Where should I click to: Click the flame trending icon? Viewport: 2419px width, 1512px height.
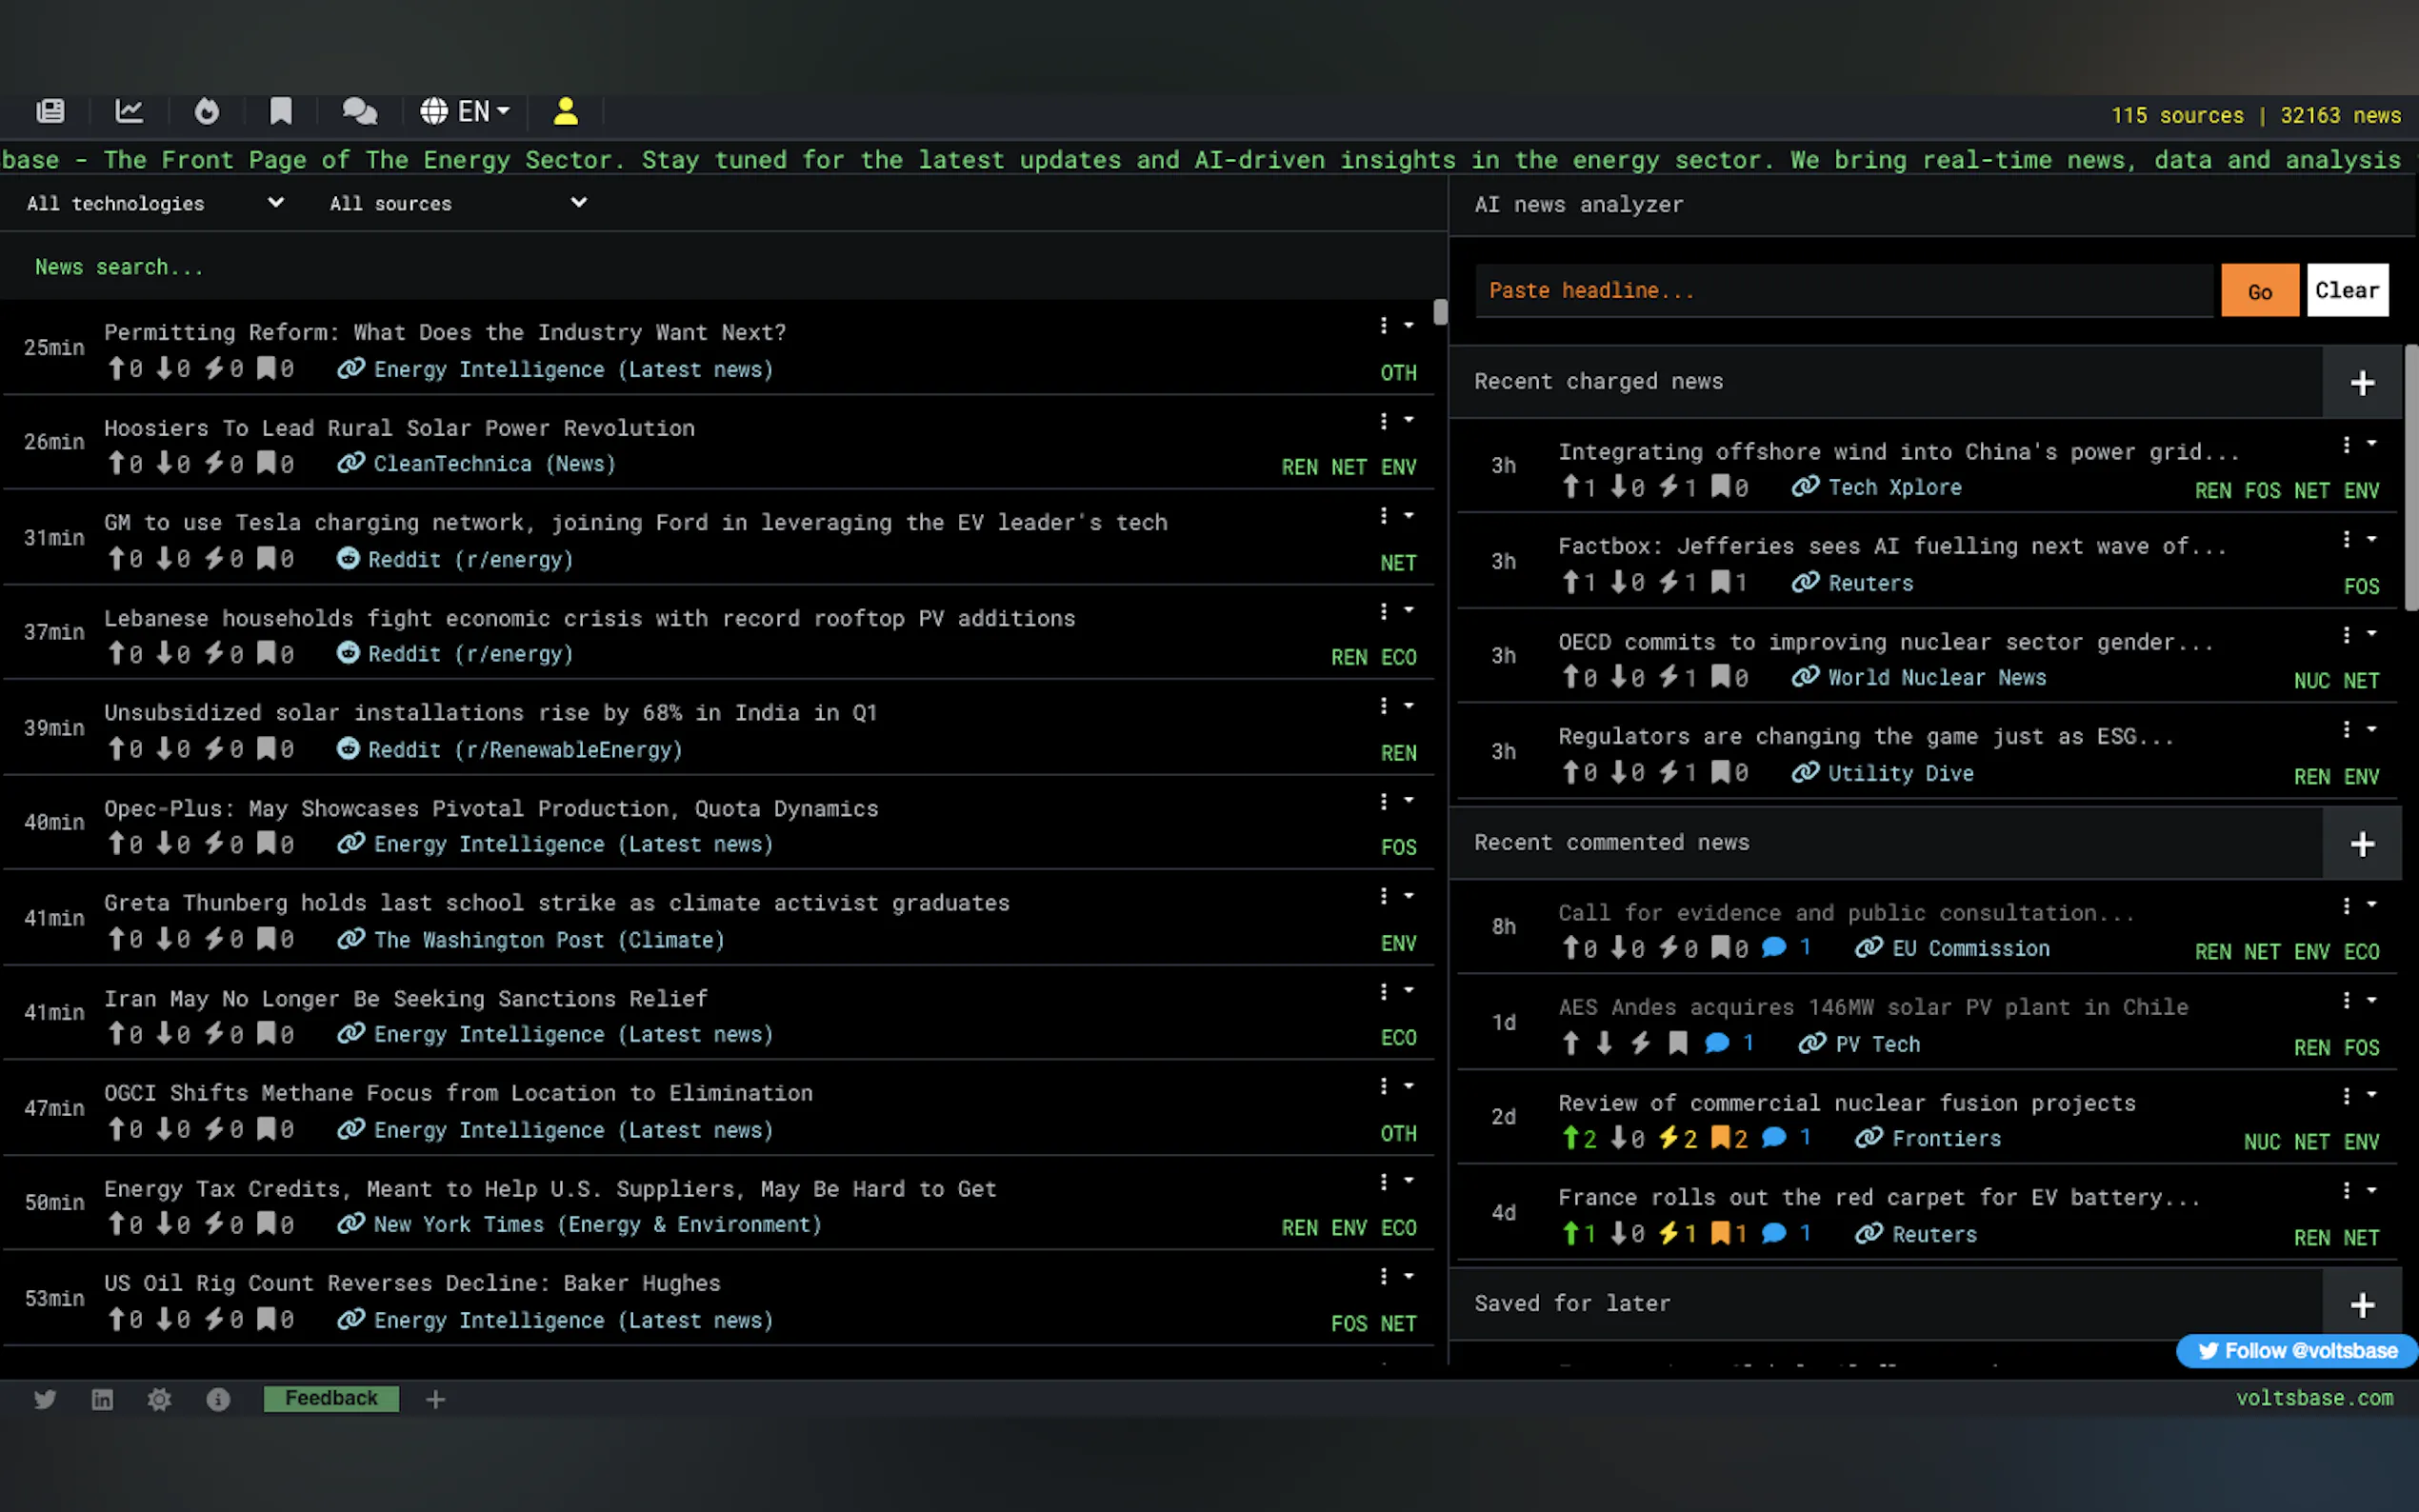point(207,111)
